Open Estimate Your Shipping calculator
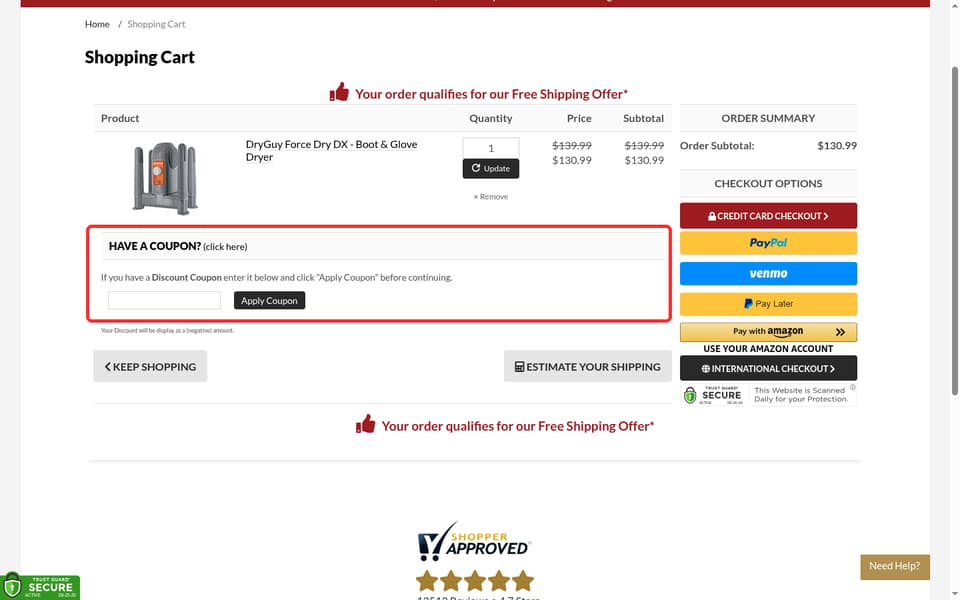The width and height of the screenshot is (960, 600). click(587, 366)
